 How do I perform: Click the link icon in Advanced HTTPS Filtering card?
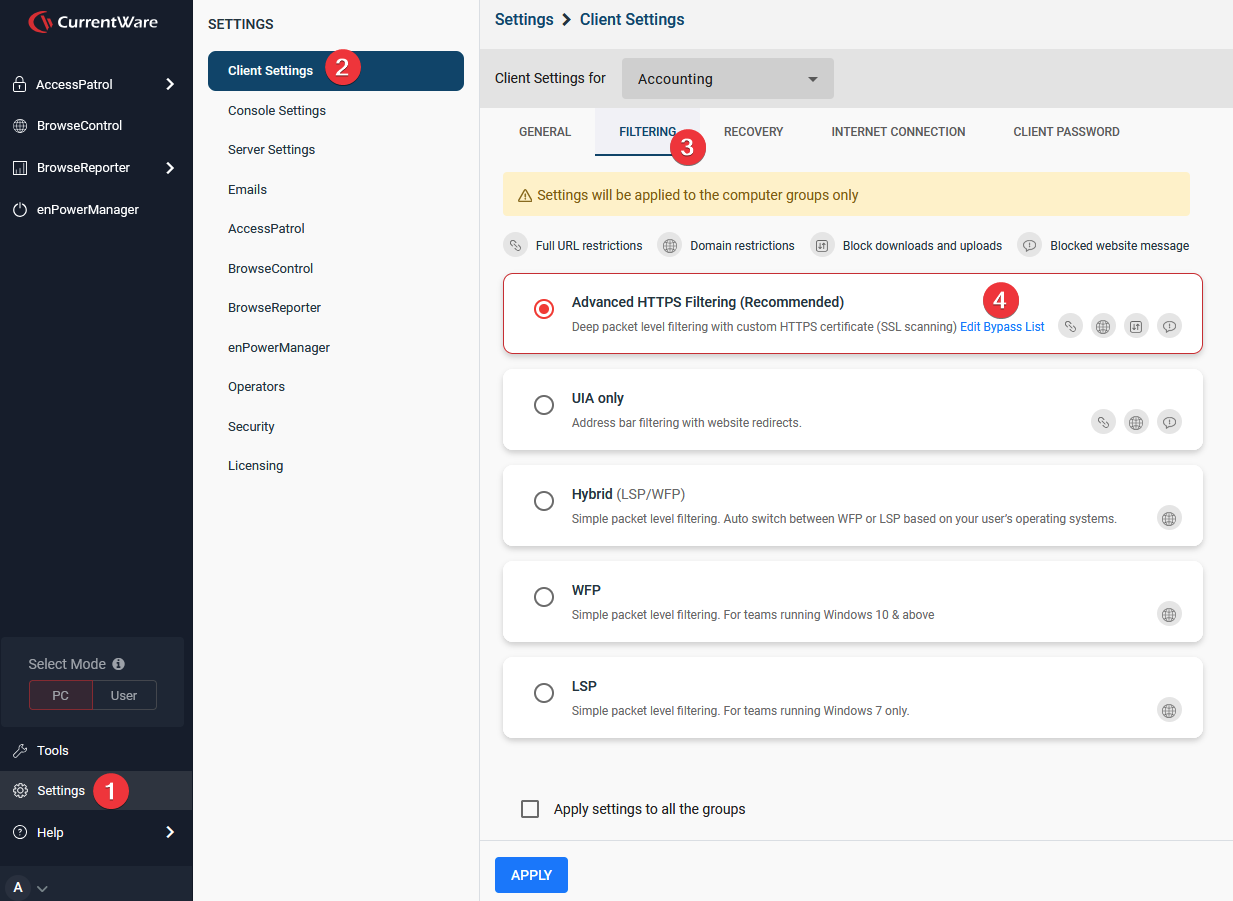tap(1071, 326)
